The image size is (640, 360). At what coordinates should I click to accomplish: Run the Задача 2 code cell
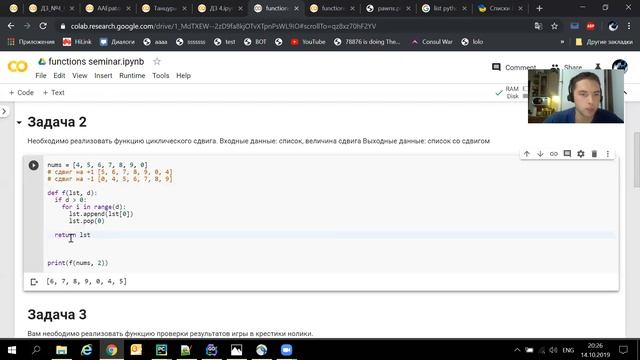tap(33, 165)
